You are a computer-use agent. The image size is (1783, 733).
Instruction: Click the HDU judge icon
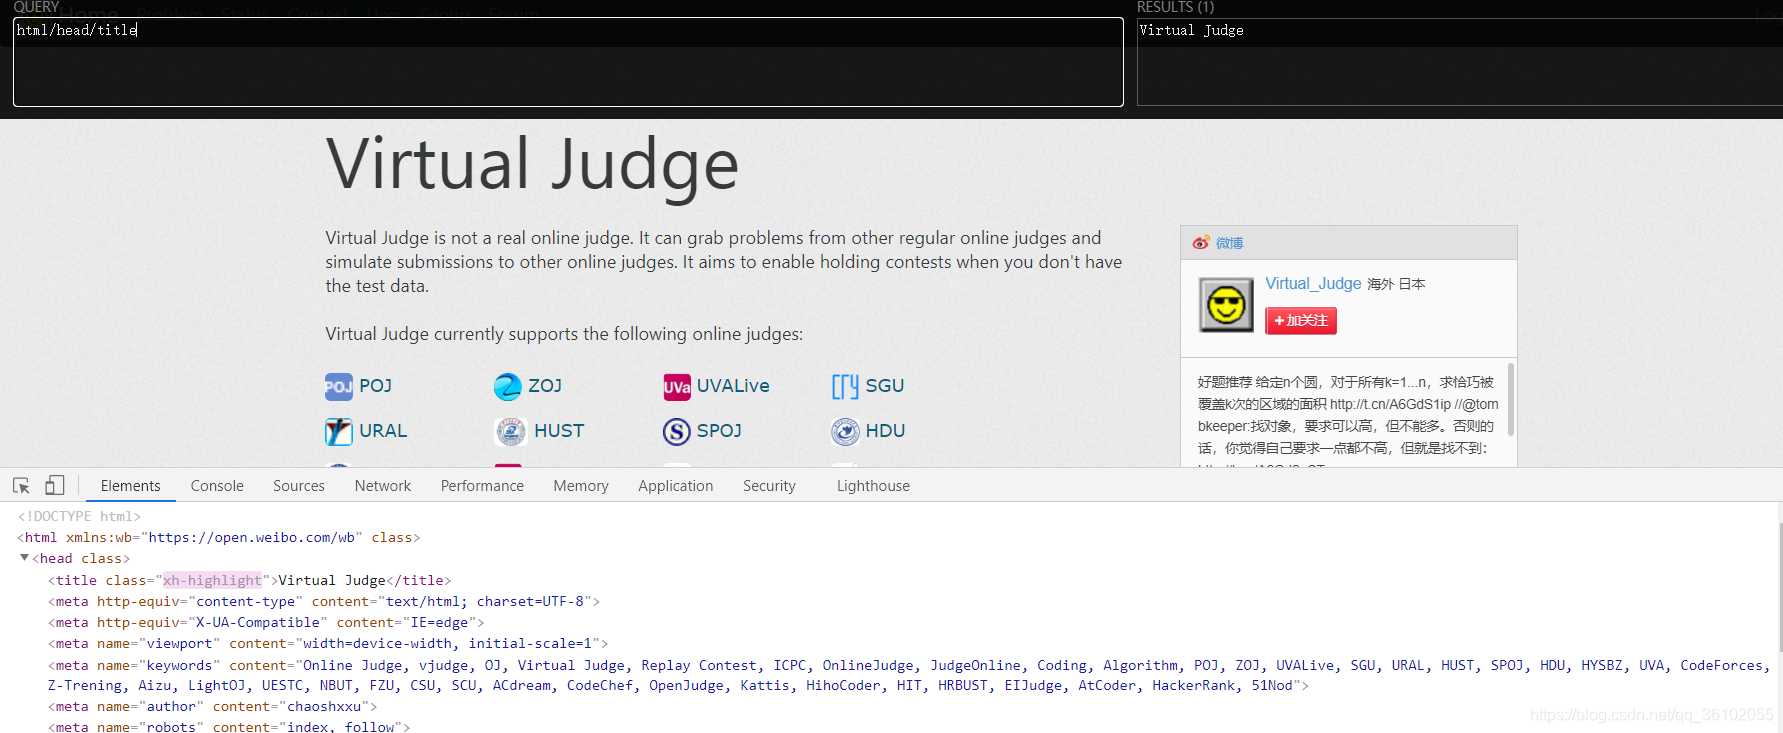(x=845, y=431)
